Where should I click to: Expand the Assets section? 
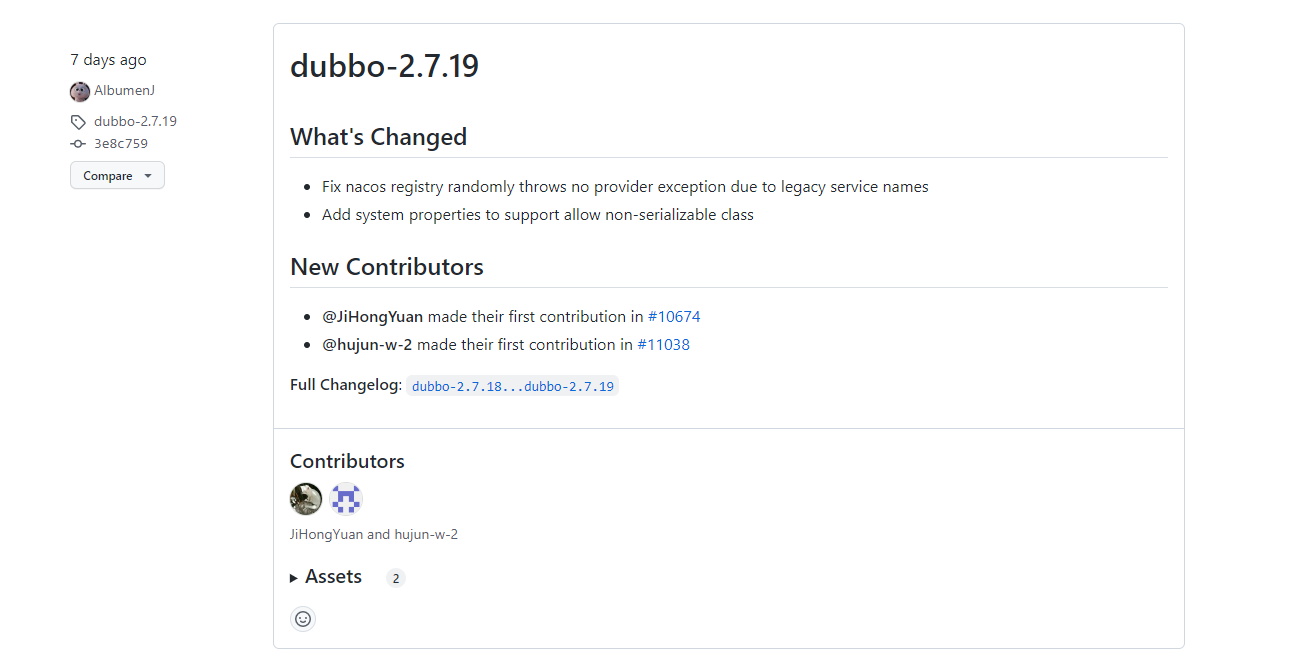tap(333, 577)
